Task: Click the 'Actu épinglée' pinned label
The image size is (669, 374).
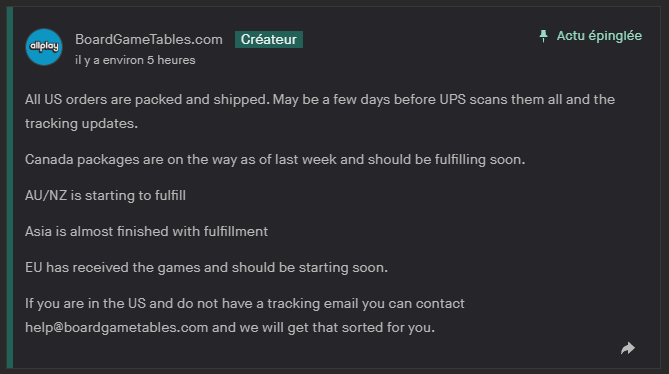Action: [599, 36]
